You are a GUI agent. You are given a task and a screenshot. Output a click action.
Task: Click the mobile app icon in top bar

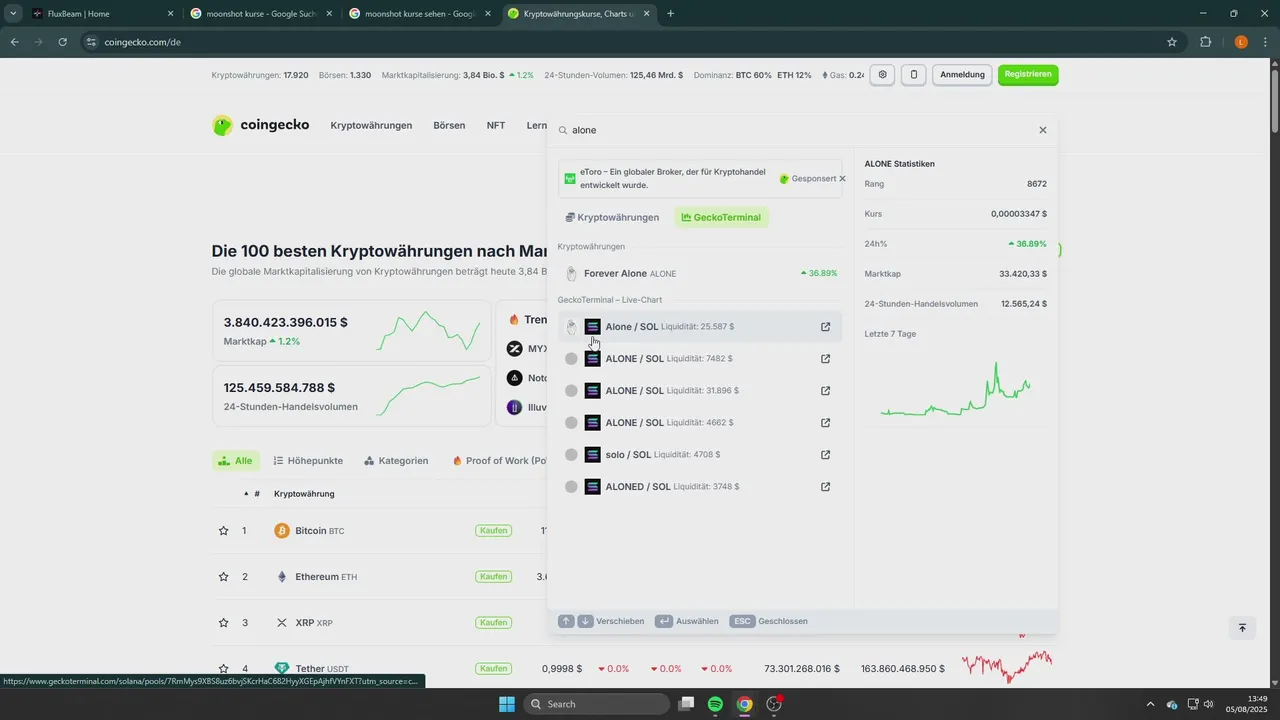coord(913,75)
